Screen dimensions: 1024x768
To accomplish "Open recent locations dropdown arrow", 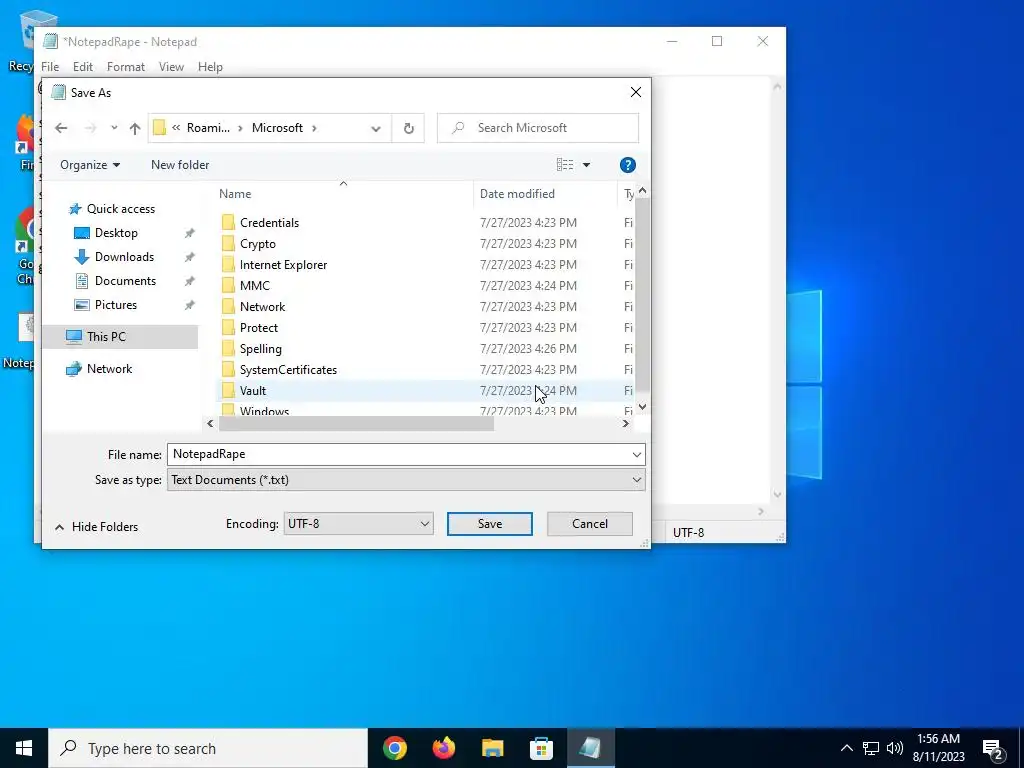I will [114, 128].
